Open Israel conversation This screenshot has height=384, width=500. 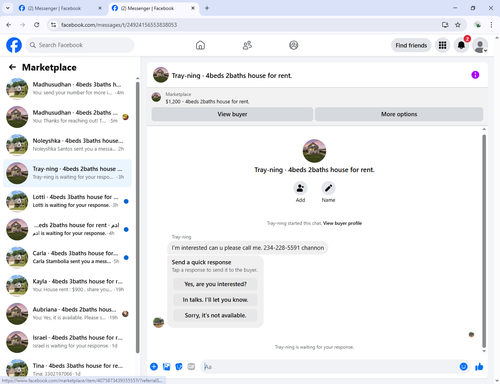tap(67, 342)
